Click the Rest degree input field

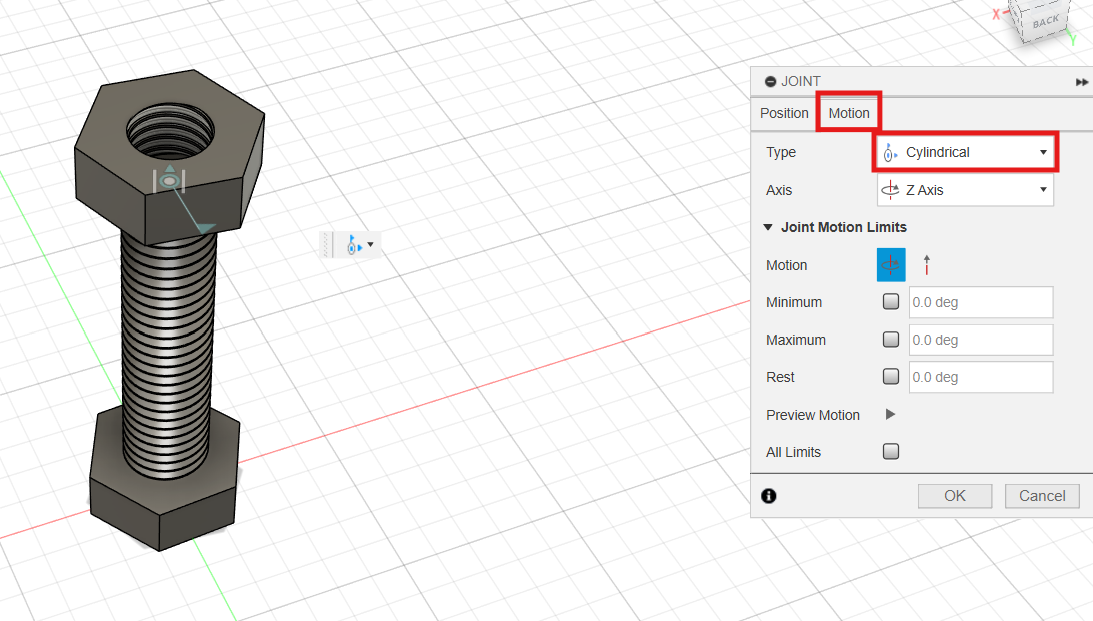981,377
